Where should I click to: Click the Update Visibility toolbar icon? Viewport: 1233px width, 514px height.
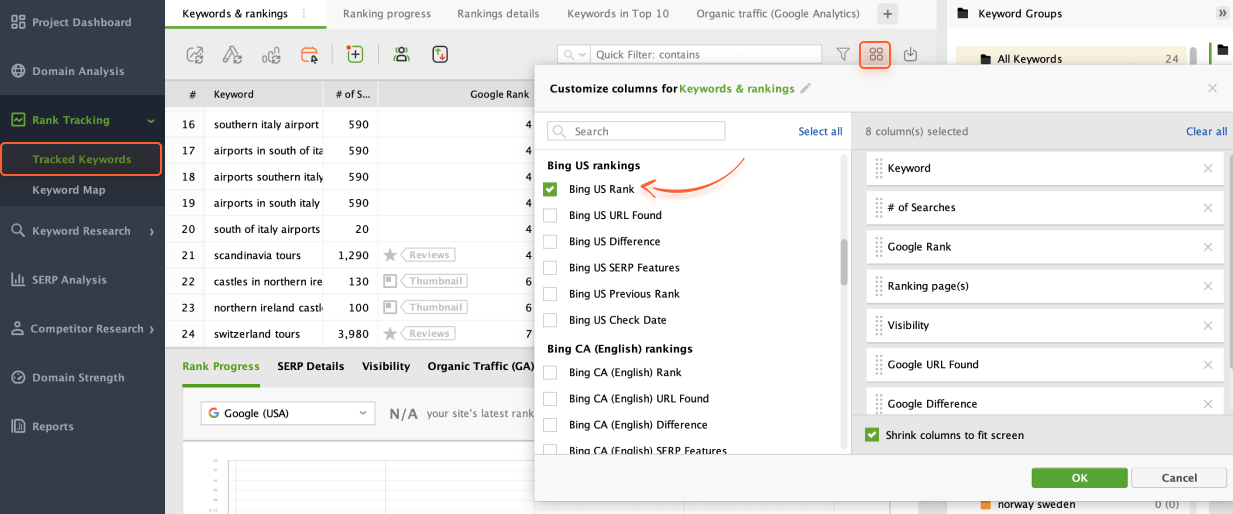point(232,55)
